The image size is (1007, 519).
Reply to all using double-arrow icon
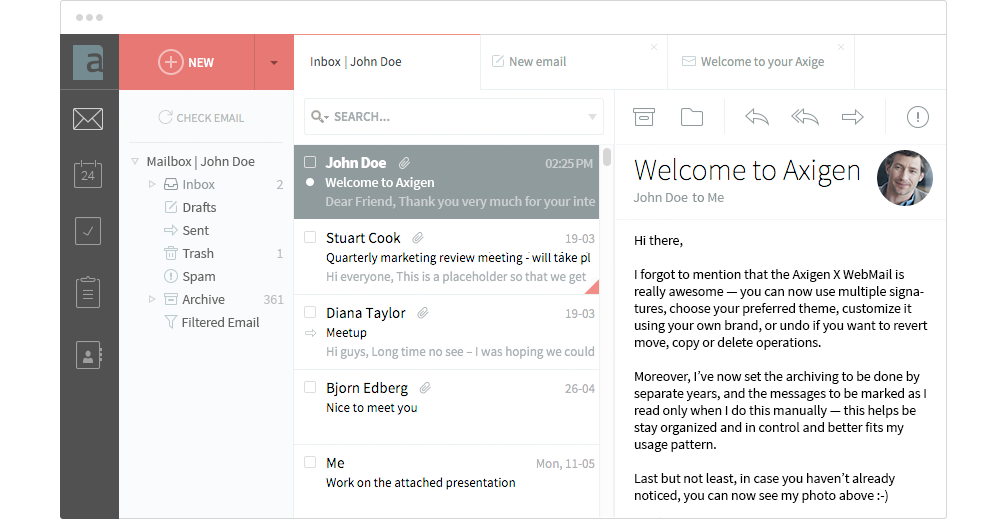(805, 117)
